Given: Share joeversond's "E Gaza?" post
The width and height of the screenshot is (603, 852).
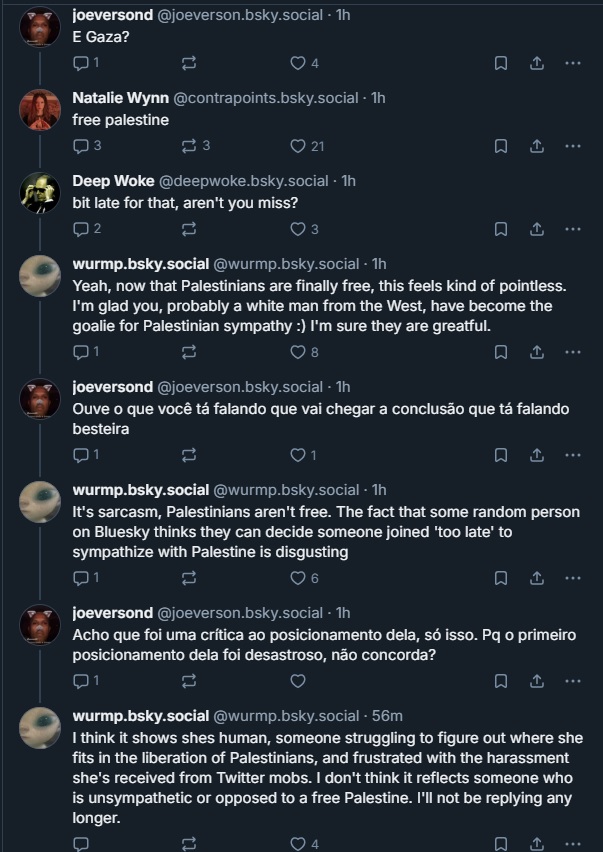Looking at the screenshot, I should (536, 62).
